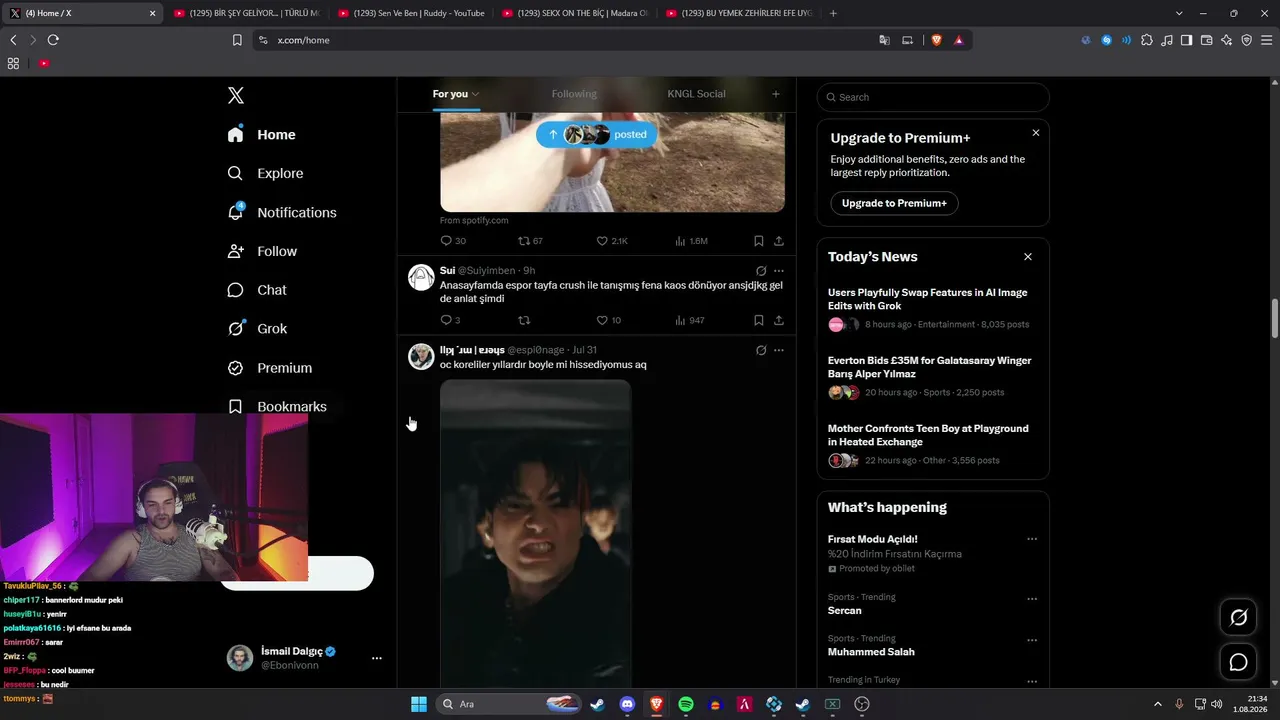Image resolution: width=1280 pixels, height=720 pixels.
Task: Dismiss the Upgrade to Premium+ card
Action: click(x=1036, y=133)
